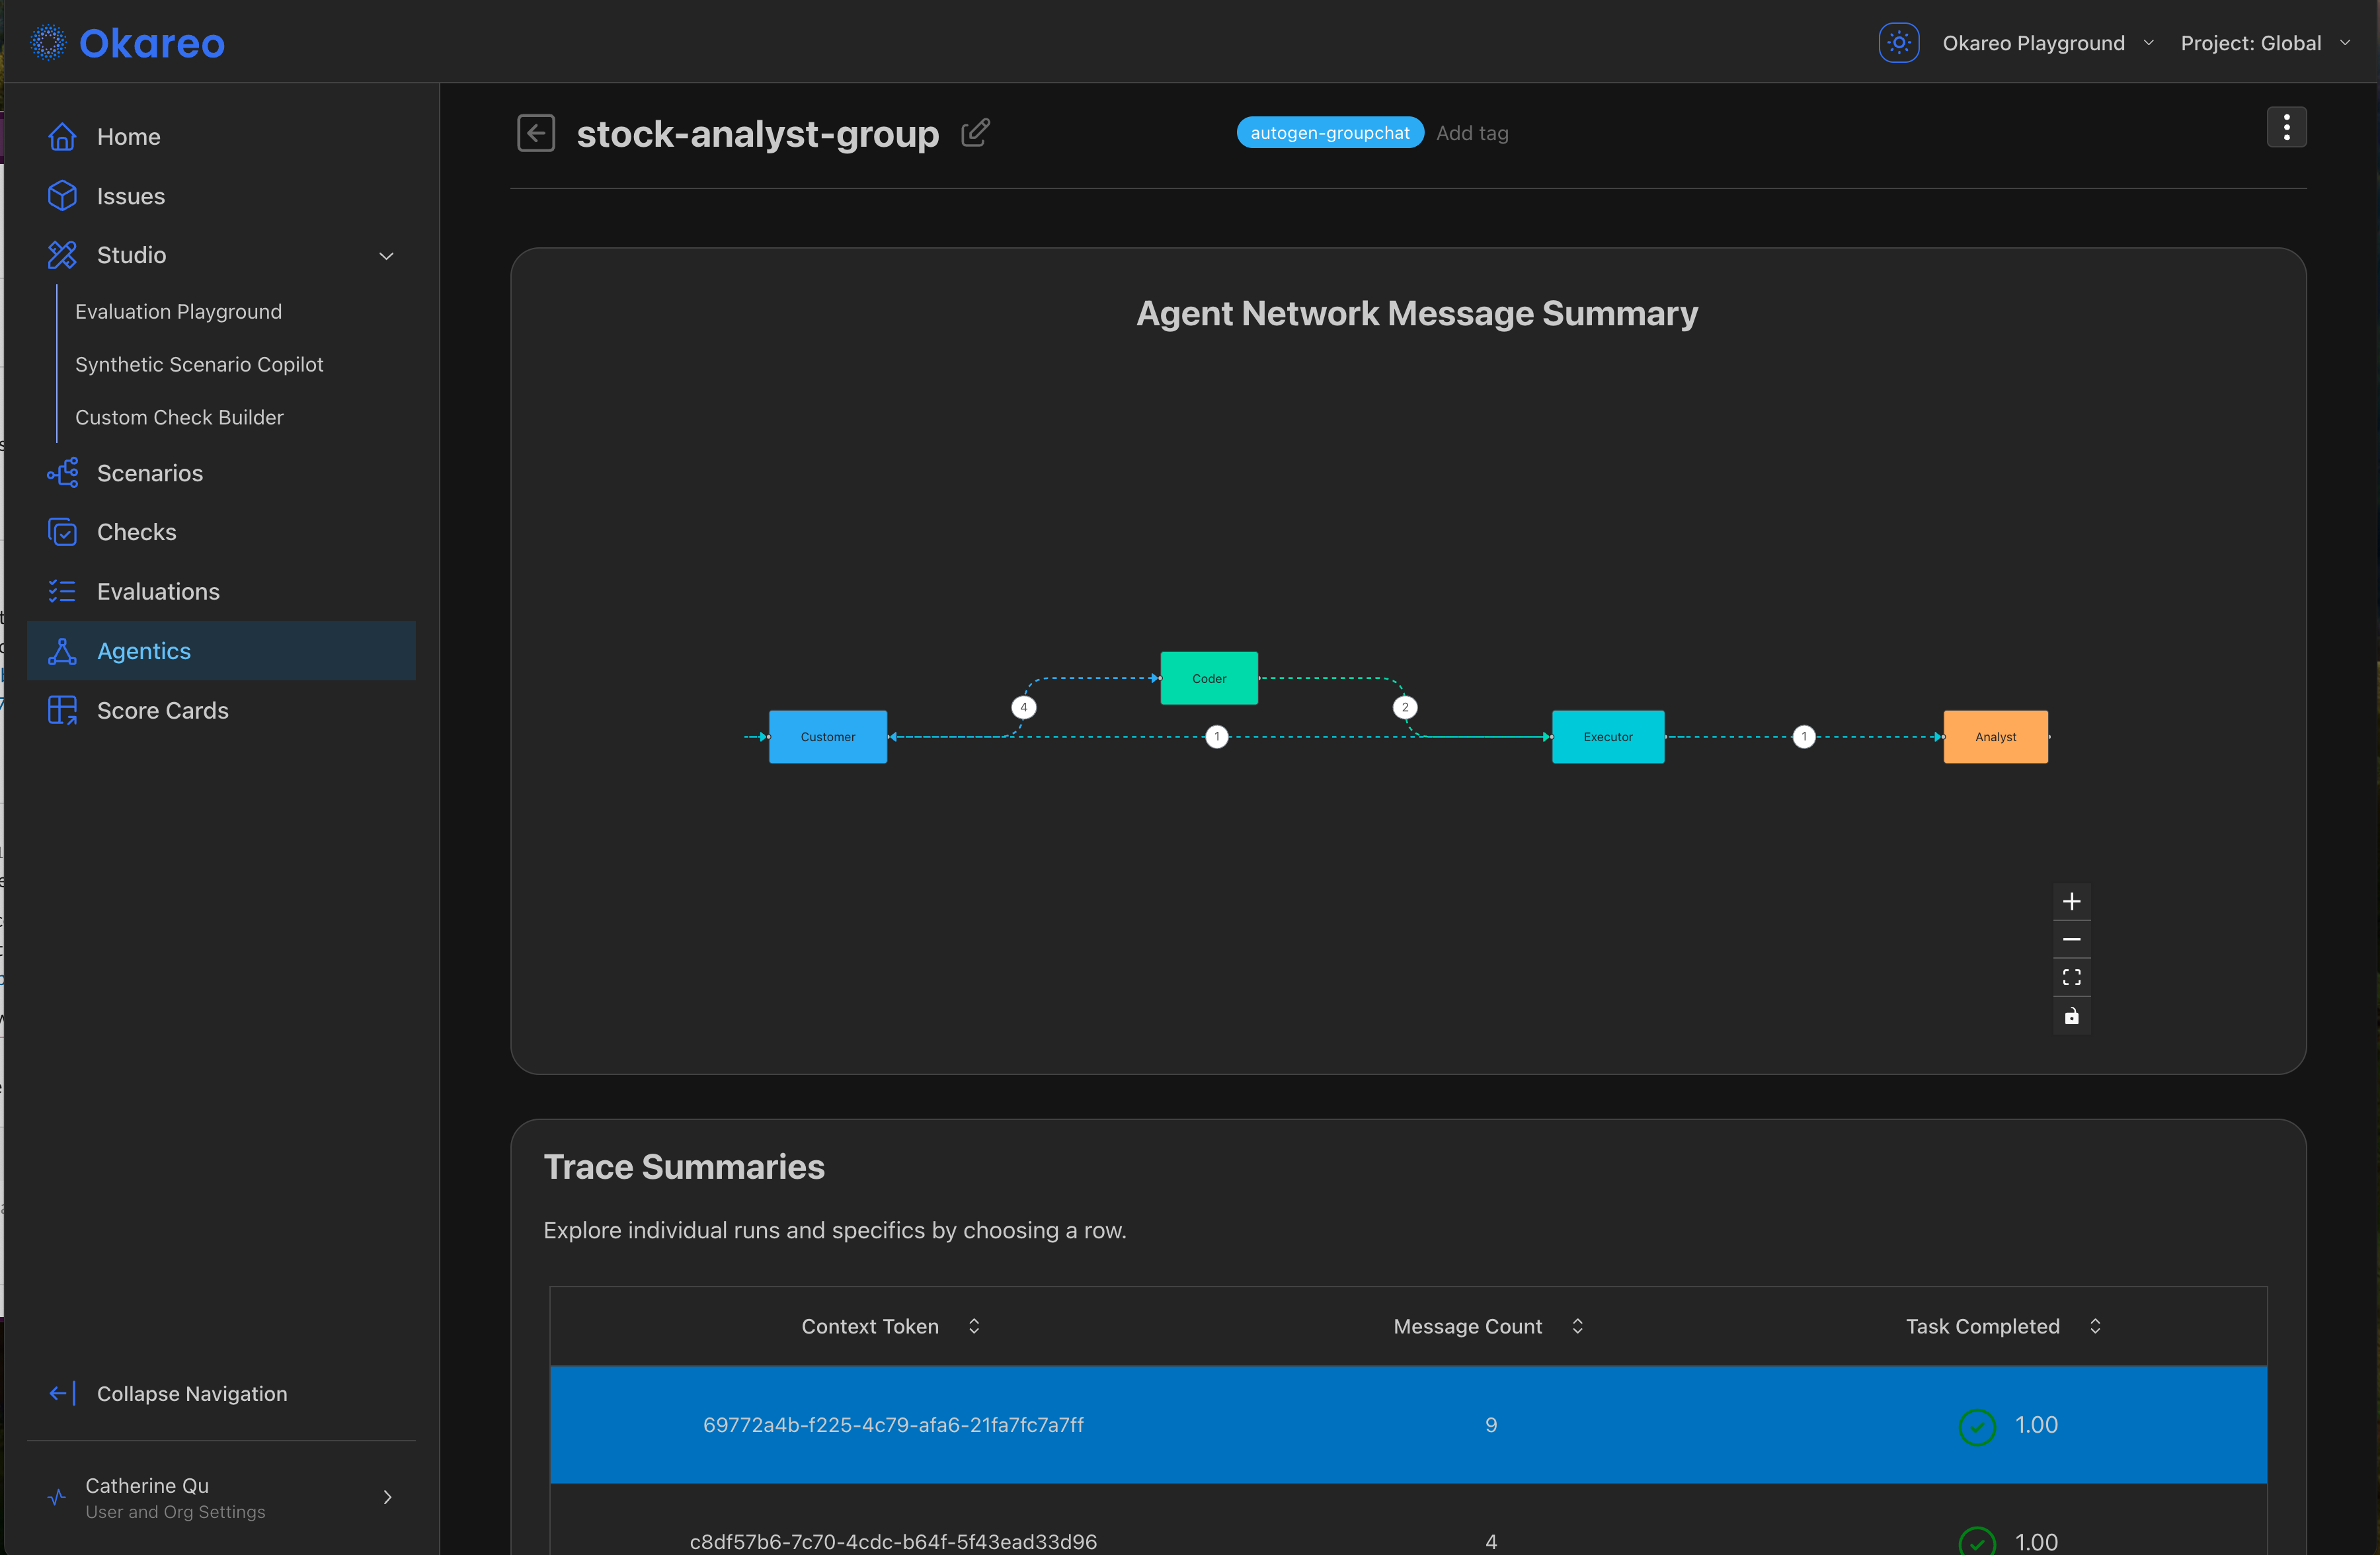Click the fit view icon
This screenshot has height=1555, width=2380.
click(2071, 977)
